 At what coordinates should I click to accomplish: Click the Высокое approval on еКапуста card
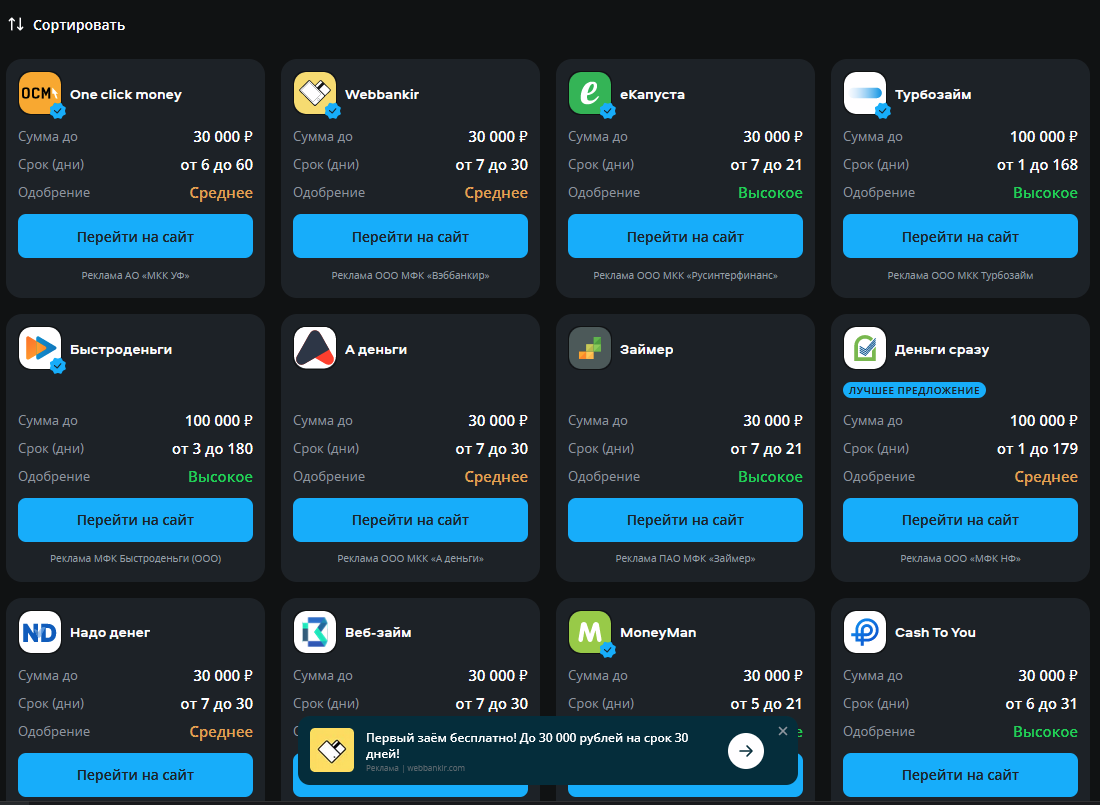(x=770, y=193)
